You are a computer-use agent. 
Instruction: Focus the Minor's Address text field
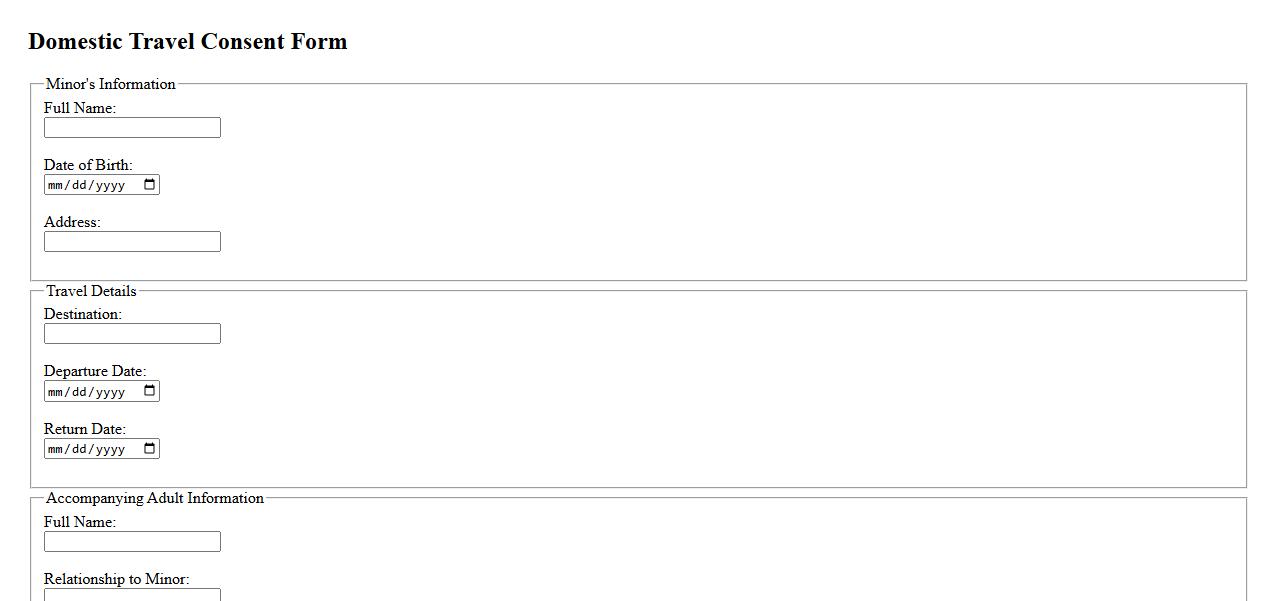132,242
